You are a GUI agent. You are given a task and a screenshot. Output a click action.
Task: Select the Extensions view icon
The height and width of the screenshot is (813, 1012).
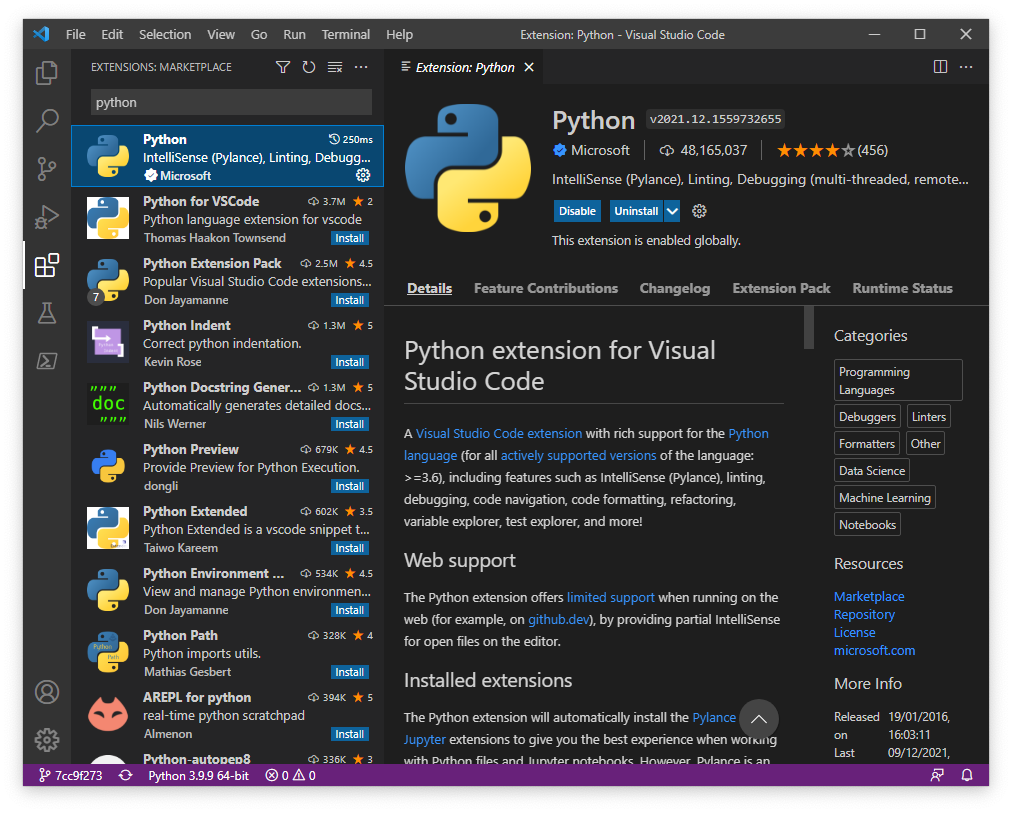point(46,265)
